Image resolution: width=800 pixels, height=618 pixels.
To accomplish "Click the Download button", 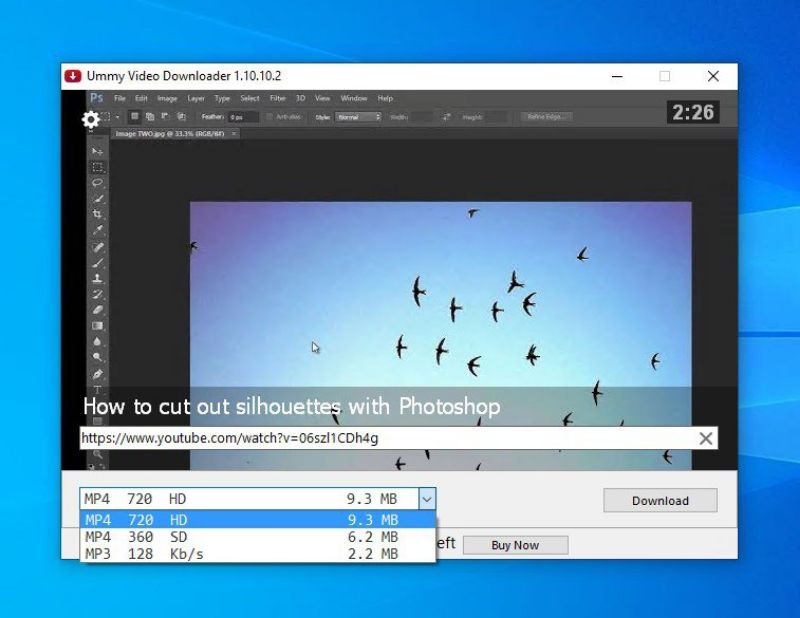I will point(660,500).
